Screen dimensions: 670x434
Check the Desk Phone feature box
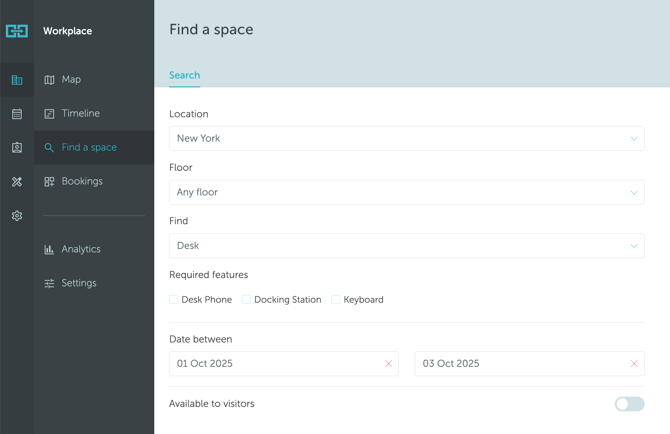click(174, 300)
